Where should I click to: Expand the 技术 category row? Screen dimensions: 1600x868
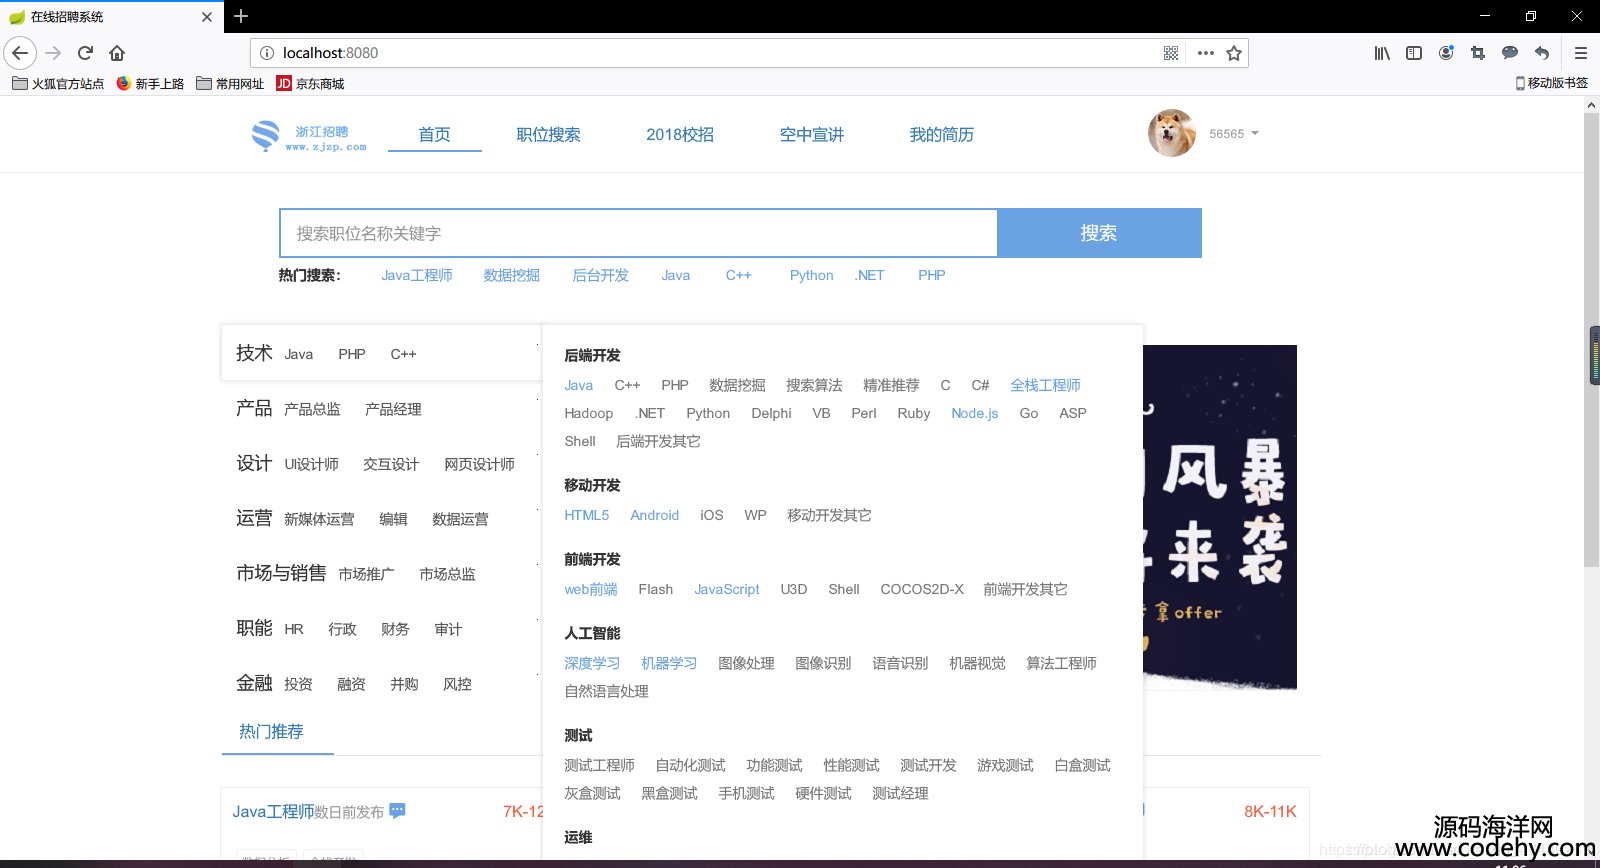(381, 353)
